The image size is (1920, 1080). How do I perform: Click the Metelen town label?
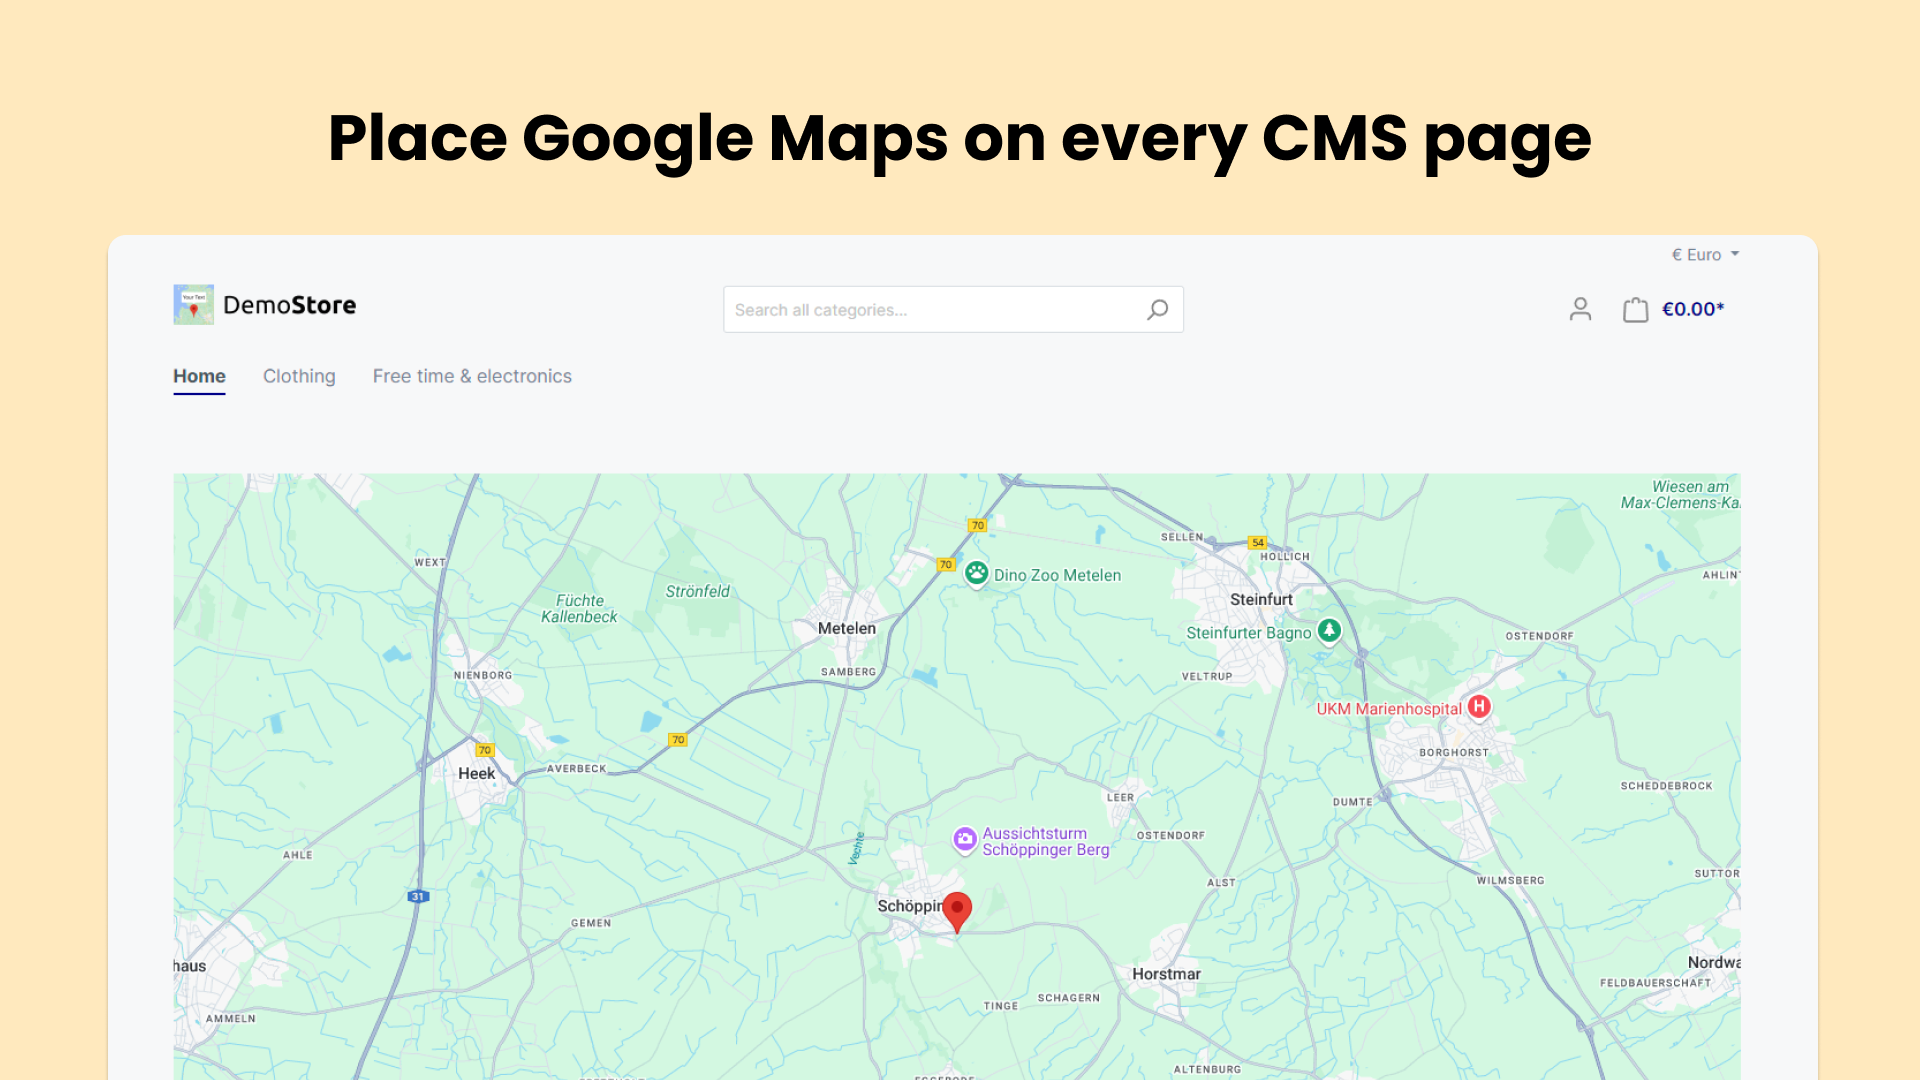[x=847, y=628]
